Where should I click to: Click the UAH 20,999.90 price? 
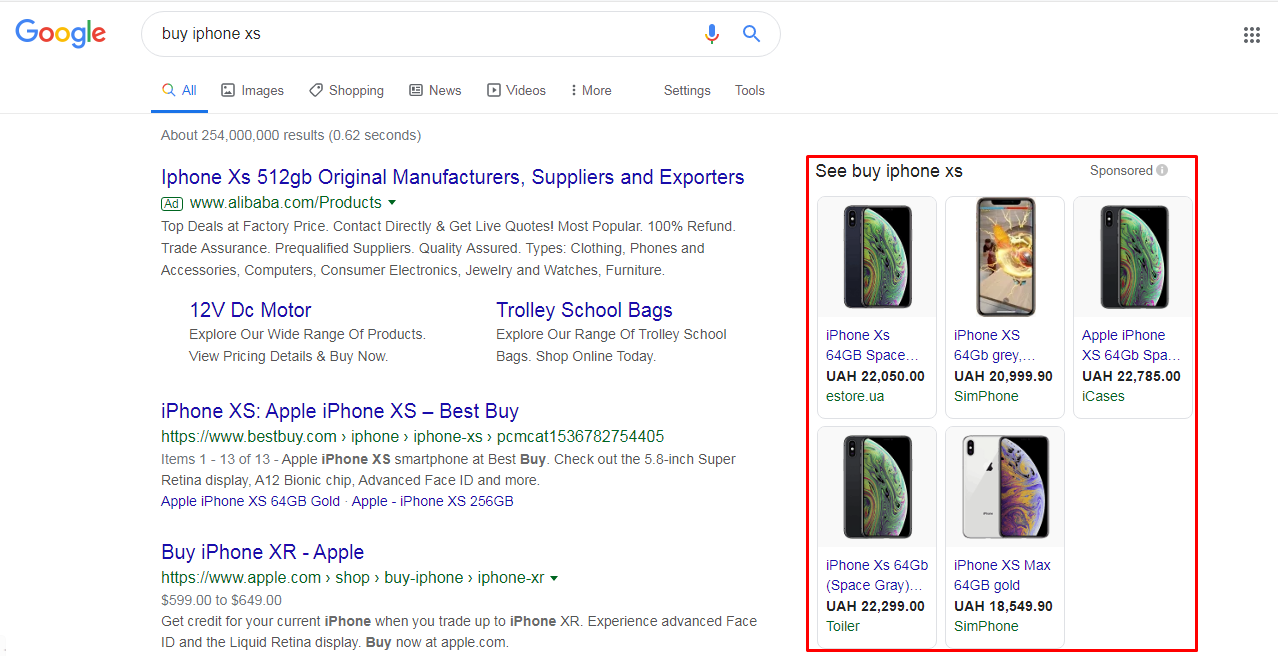(1003, 377)
